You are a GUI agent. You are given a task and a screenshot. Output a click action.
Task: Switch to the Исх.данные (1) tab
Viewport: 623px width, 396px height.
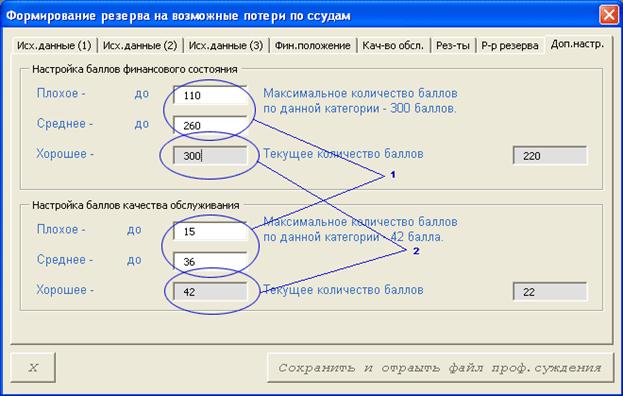coord(54,46)
